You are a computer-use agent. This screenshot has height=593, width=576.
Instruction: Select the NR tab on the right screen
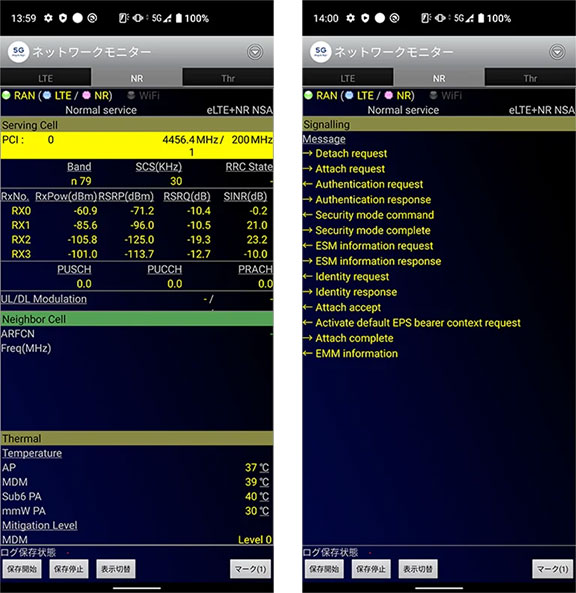click(x=439, y=78)
